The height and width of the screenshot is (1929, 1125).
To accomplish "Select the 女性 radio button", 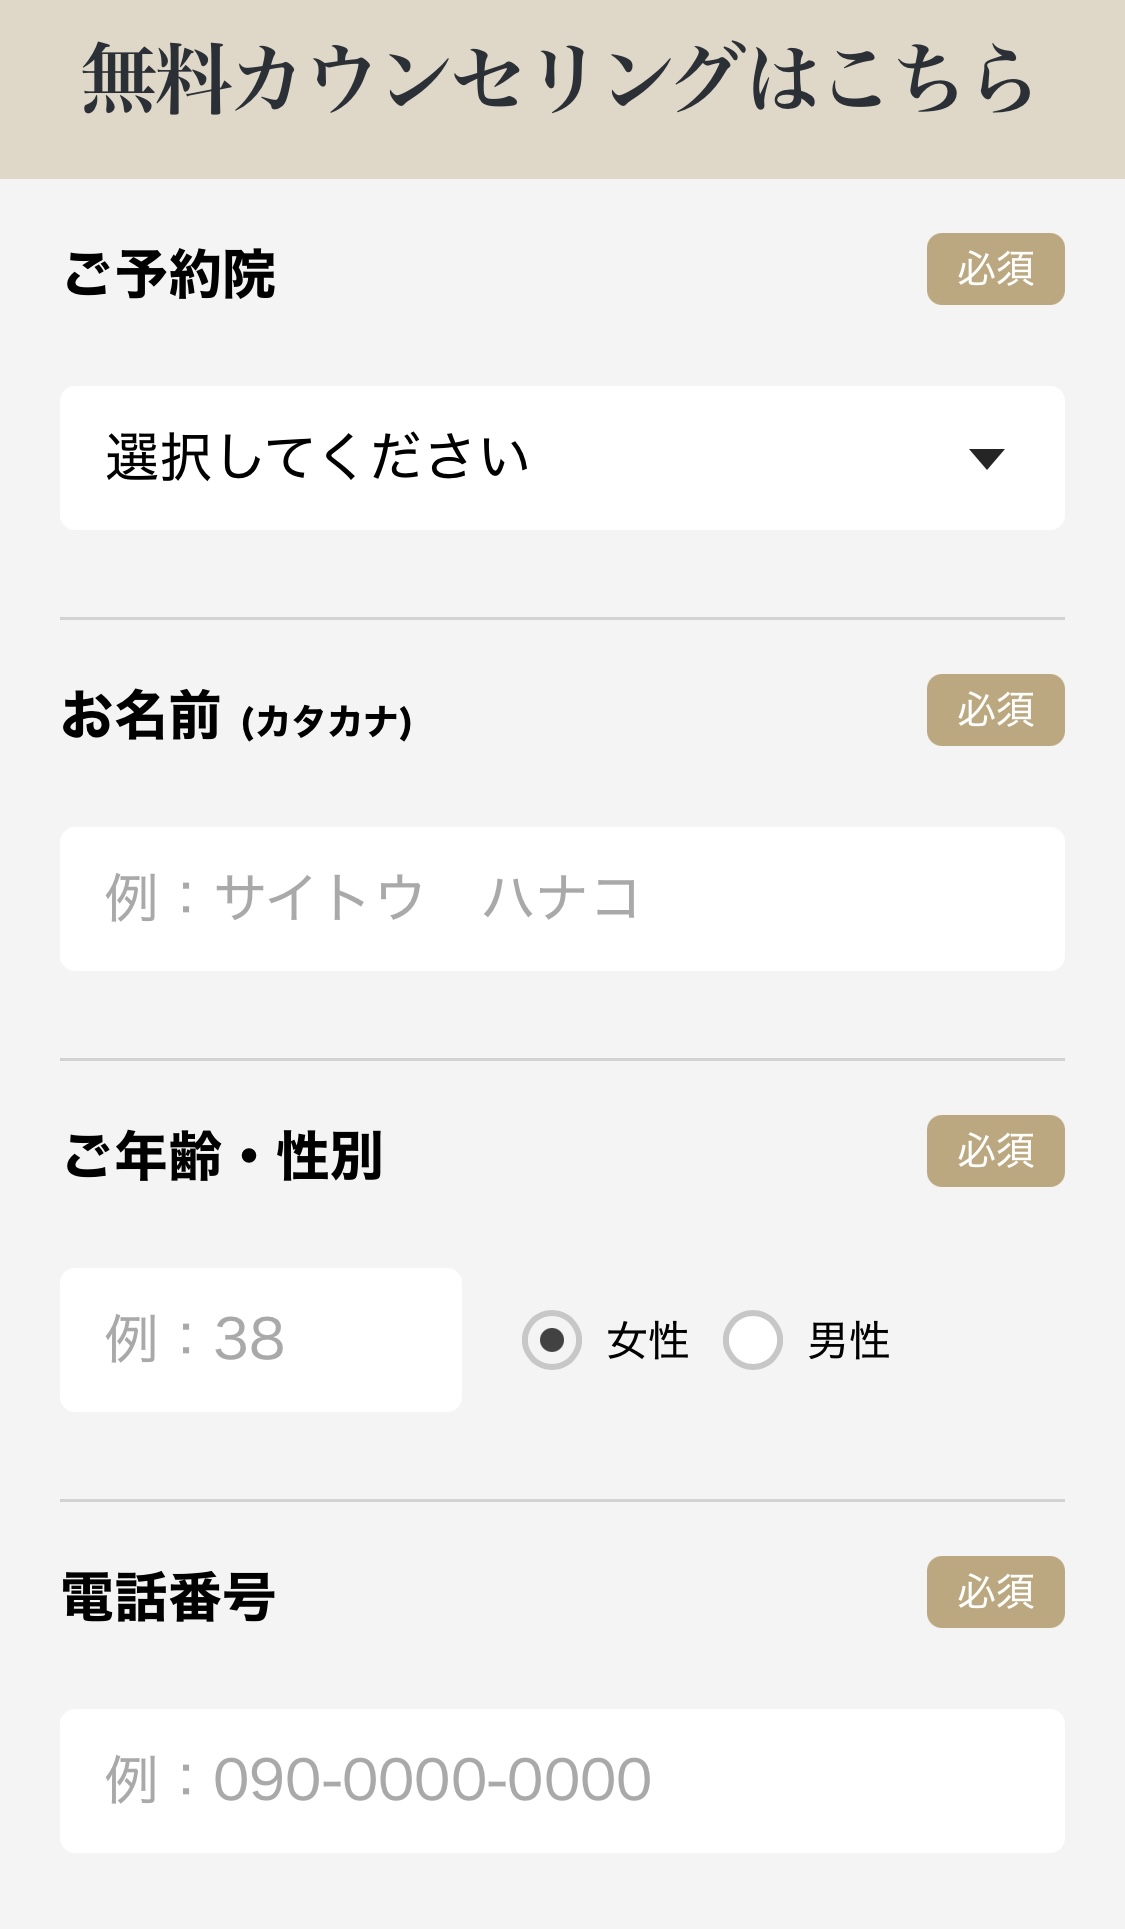I will coord(552,1340).
